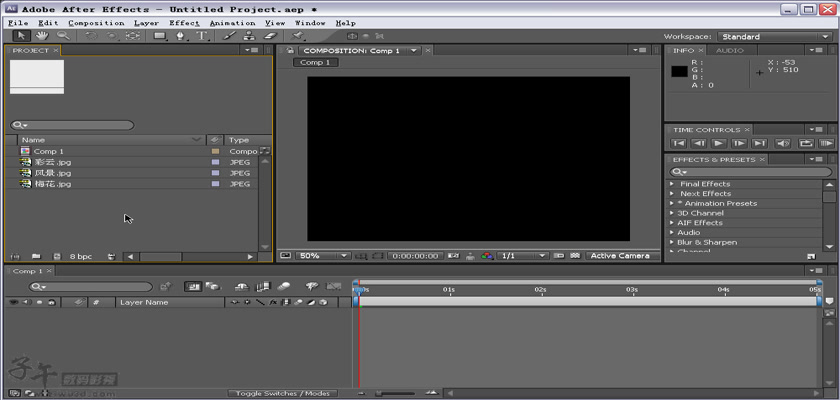Click the Next Frame button in Time Controls

point(739,144)
